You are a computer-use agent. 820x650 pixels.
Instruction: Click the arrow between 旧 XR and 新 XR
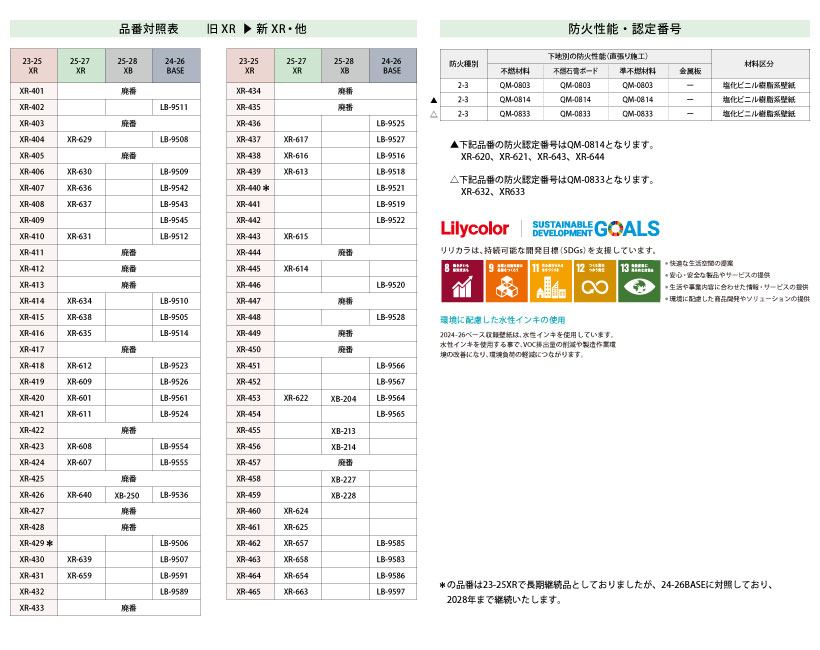click(x=247, y=29)
